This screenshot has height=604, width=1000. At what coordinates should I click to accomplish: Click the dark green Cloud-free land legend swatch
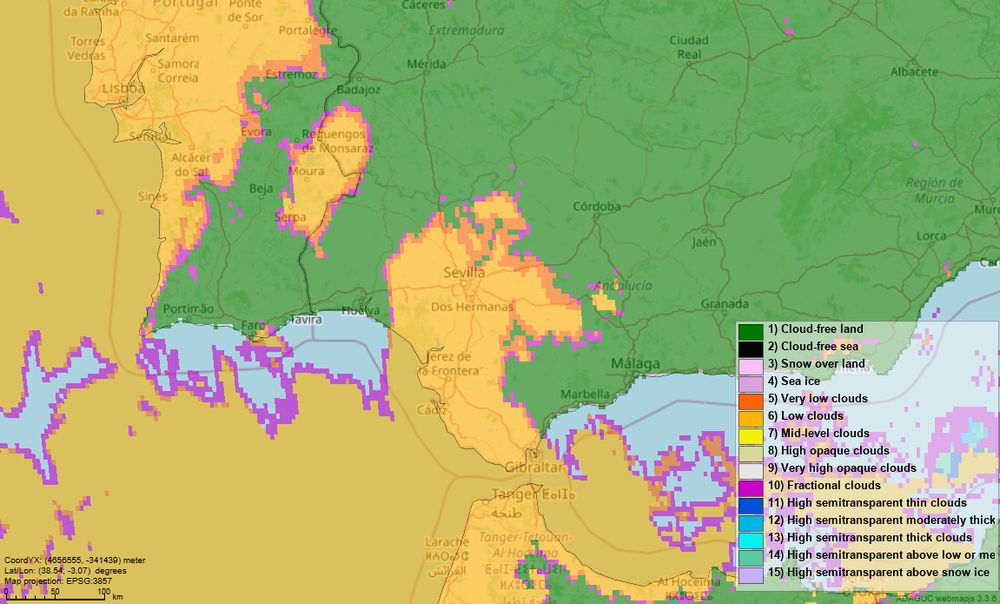click(x=751, y=332)
